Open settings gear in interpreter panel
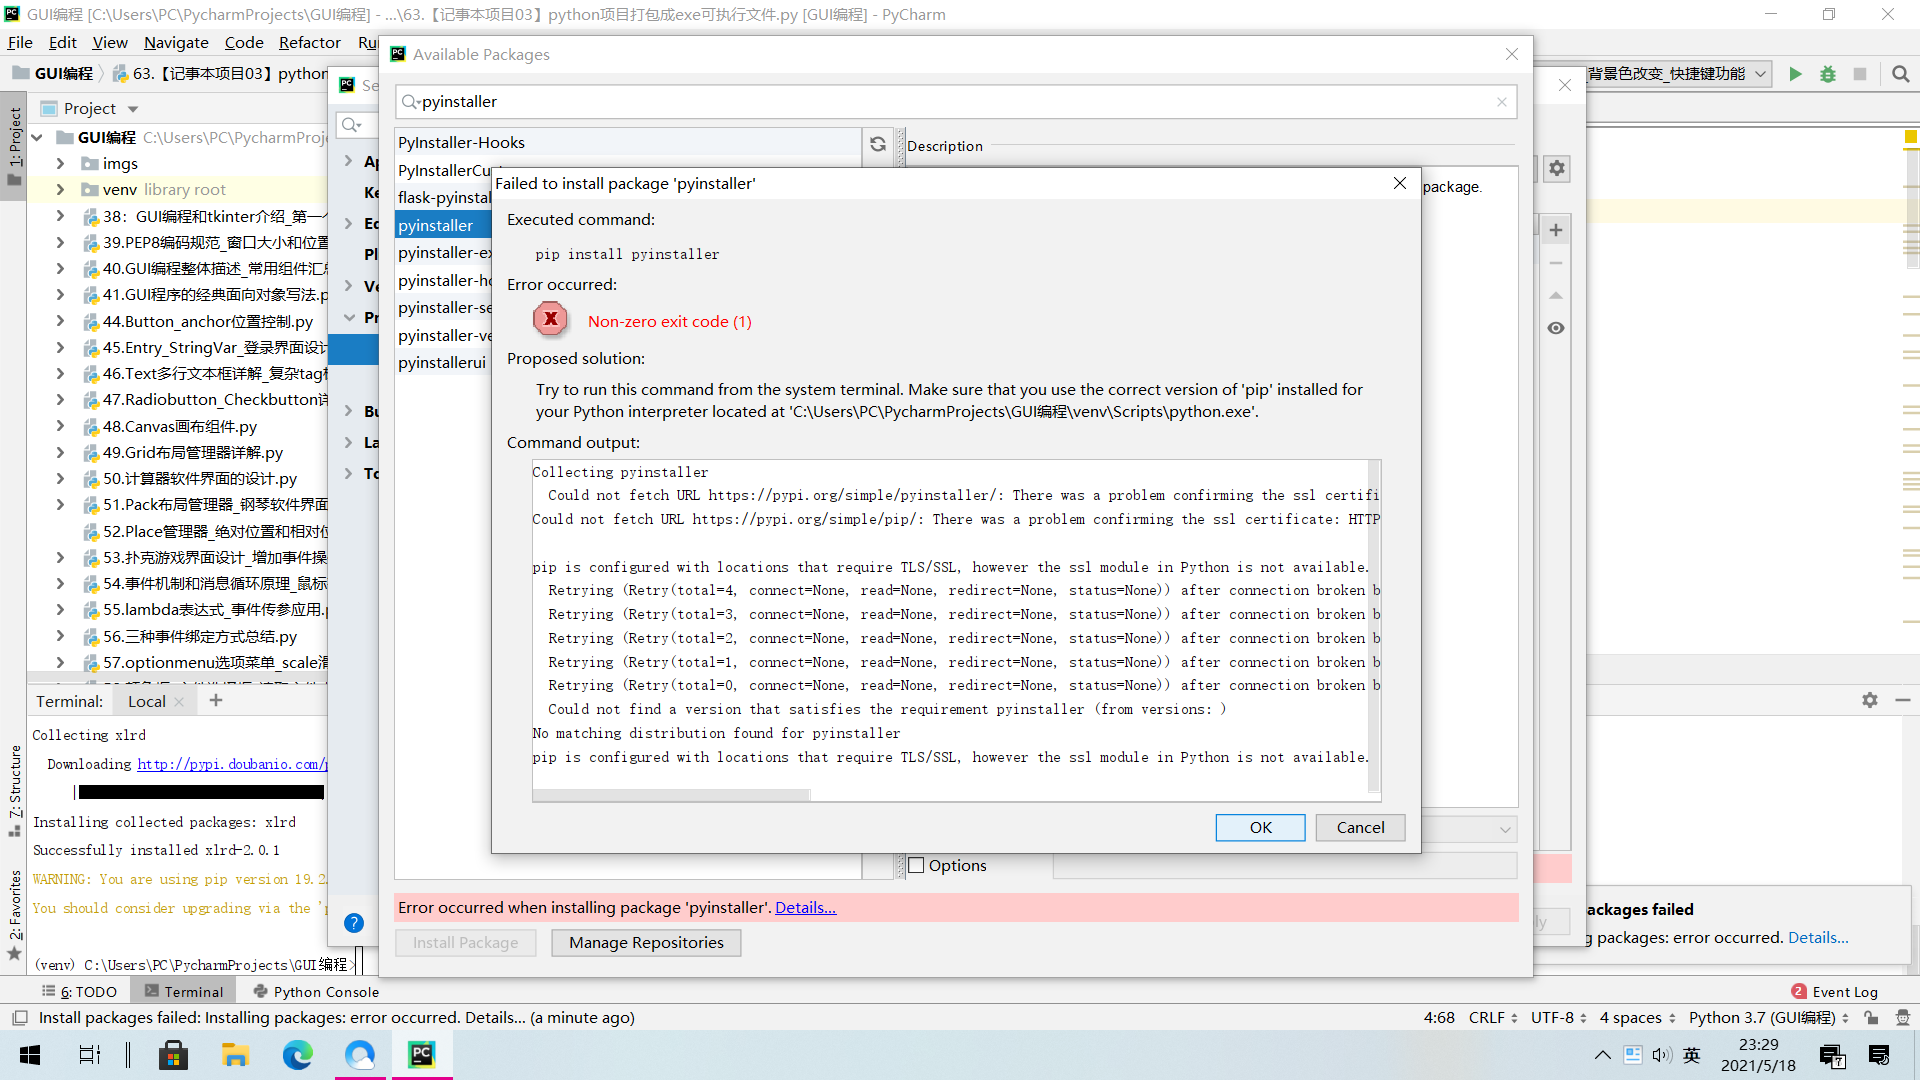The height and width of the screenshot is (1080, 1920). (x=1557, y=168)
